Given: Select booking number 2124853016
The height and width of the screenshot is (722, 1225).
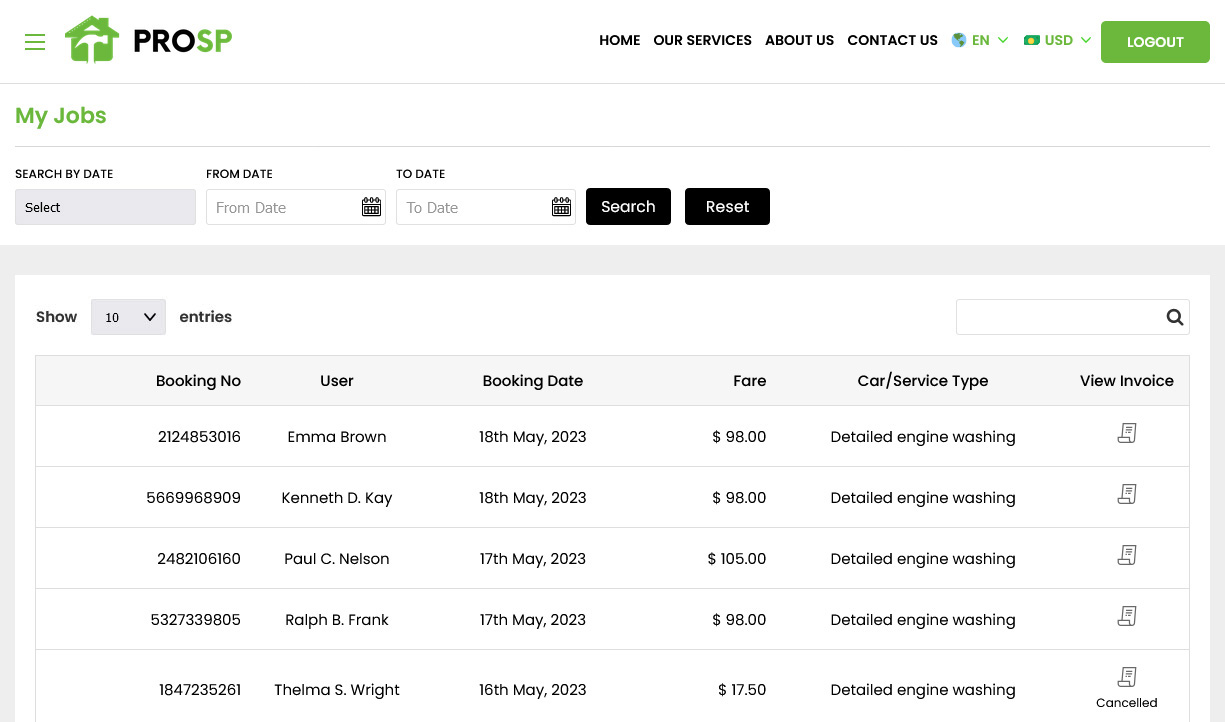Looking at the screenshot, I should [x=199, y=437].
